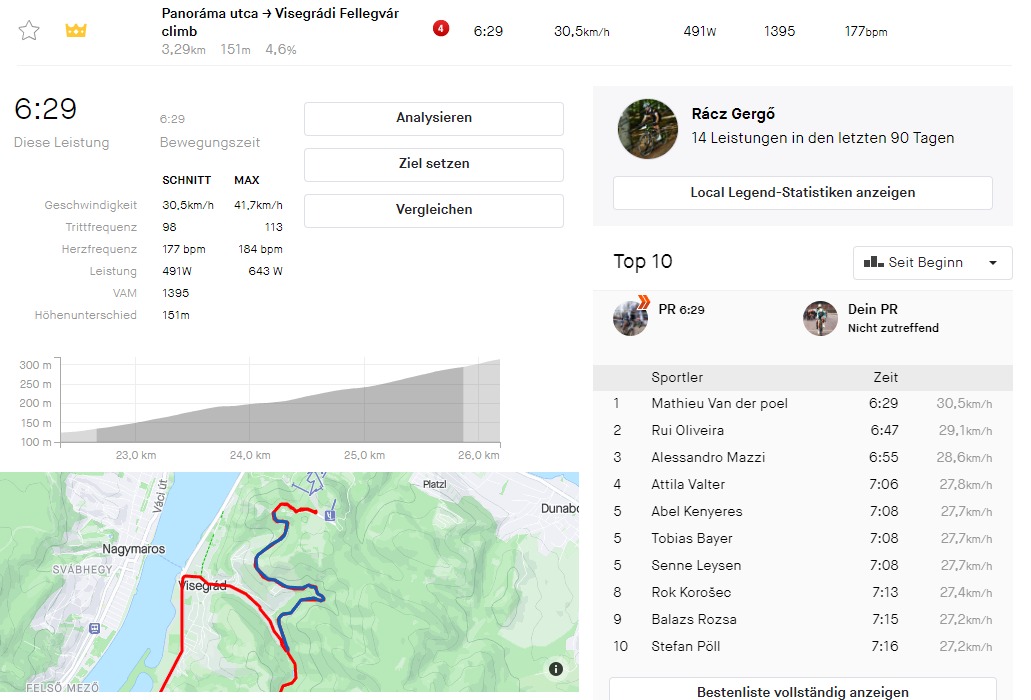
Task: Open the map info icon
Action: coord(556,669)
